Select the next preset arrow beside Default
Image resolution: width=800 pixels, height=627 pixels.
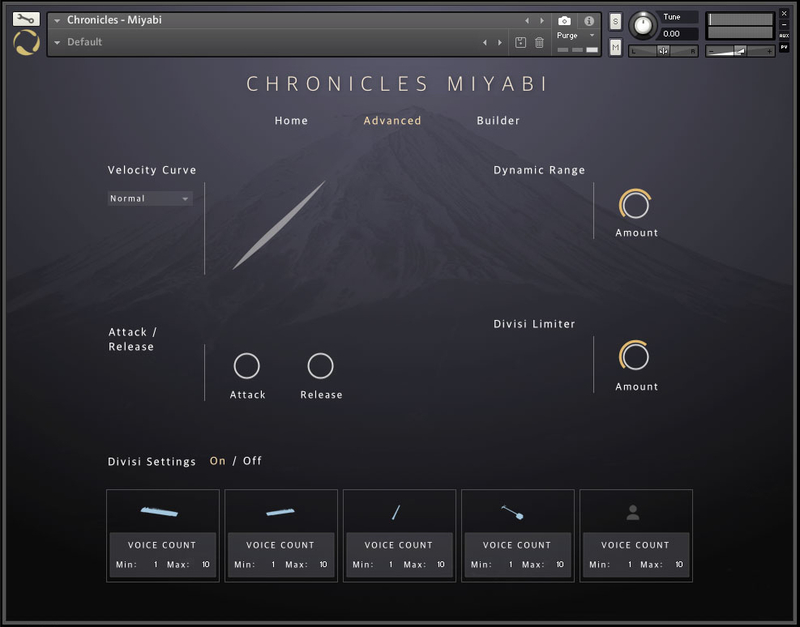point(499,42)
